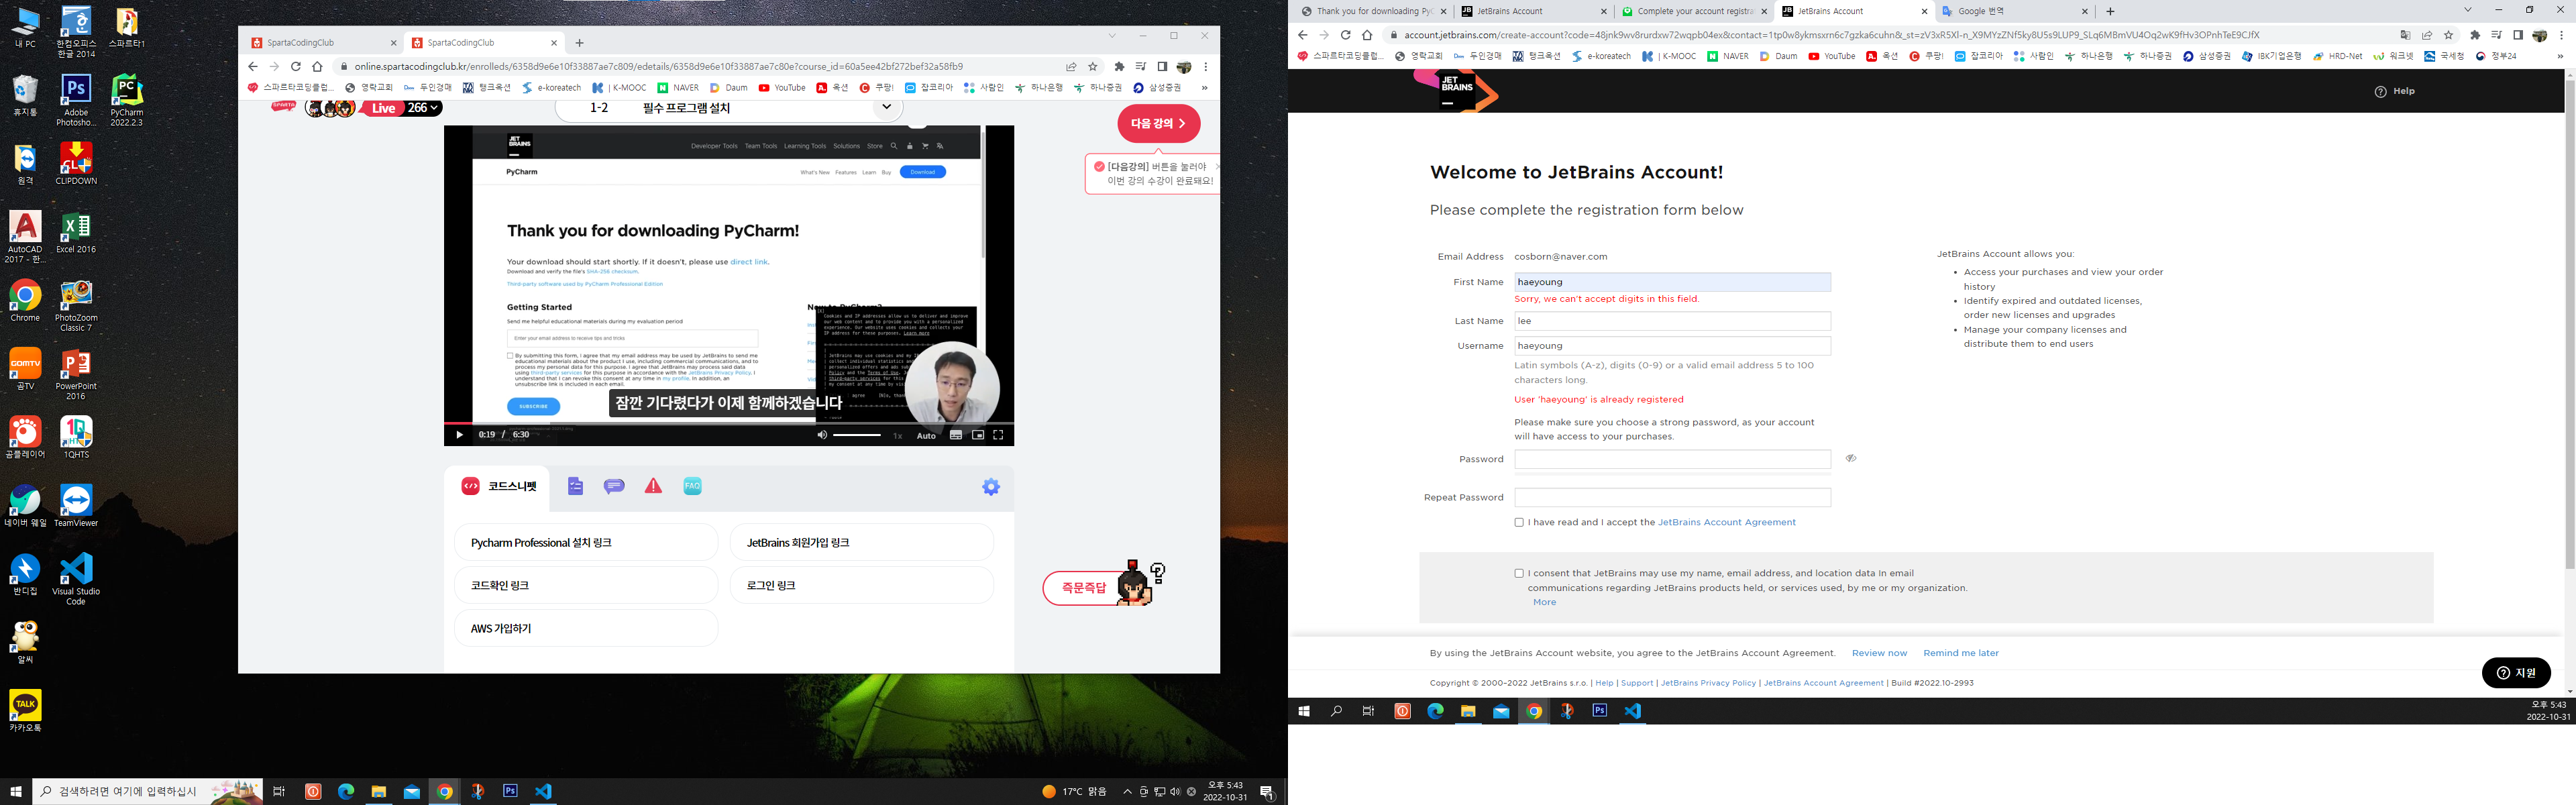Go to home page in the JetBrains window
The width and height of the screenshot is (2576, 805).
point(1367,35)
